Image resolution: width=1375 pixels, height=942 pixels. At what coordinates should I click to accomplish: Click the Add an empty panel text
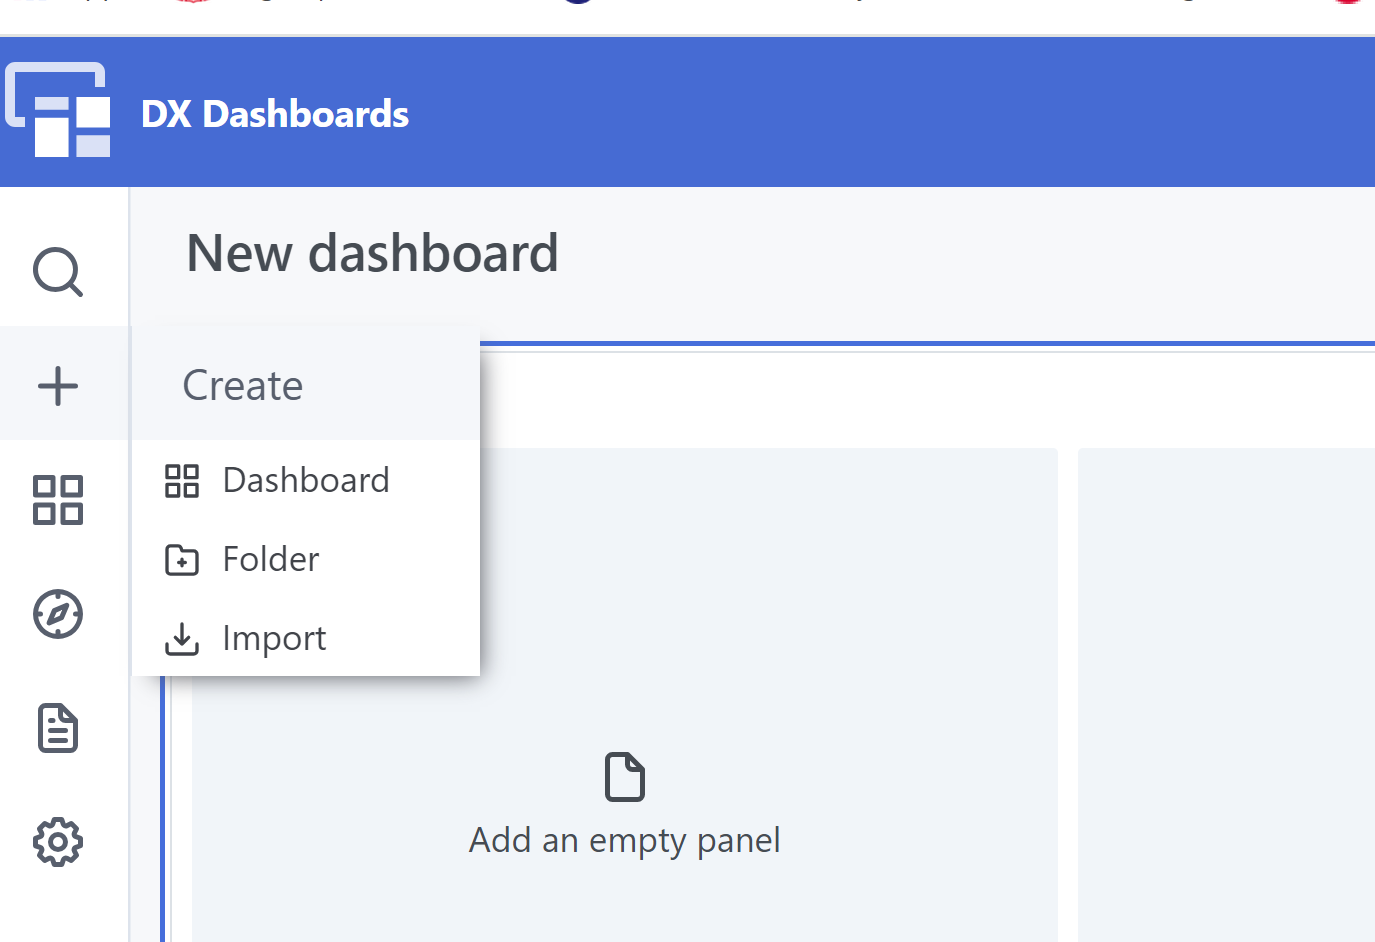(625, 840)
